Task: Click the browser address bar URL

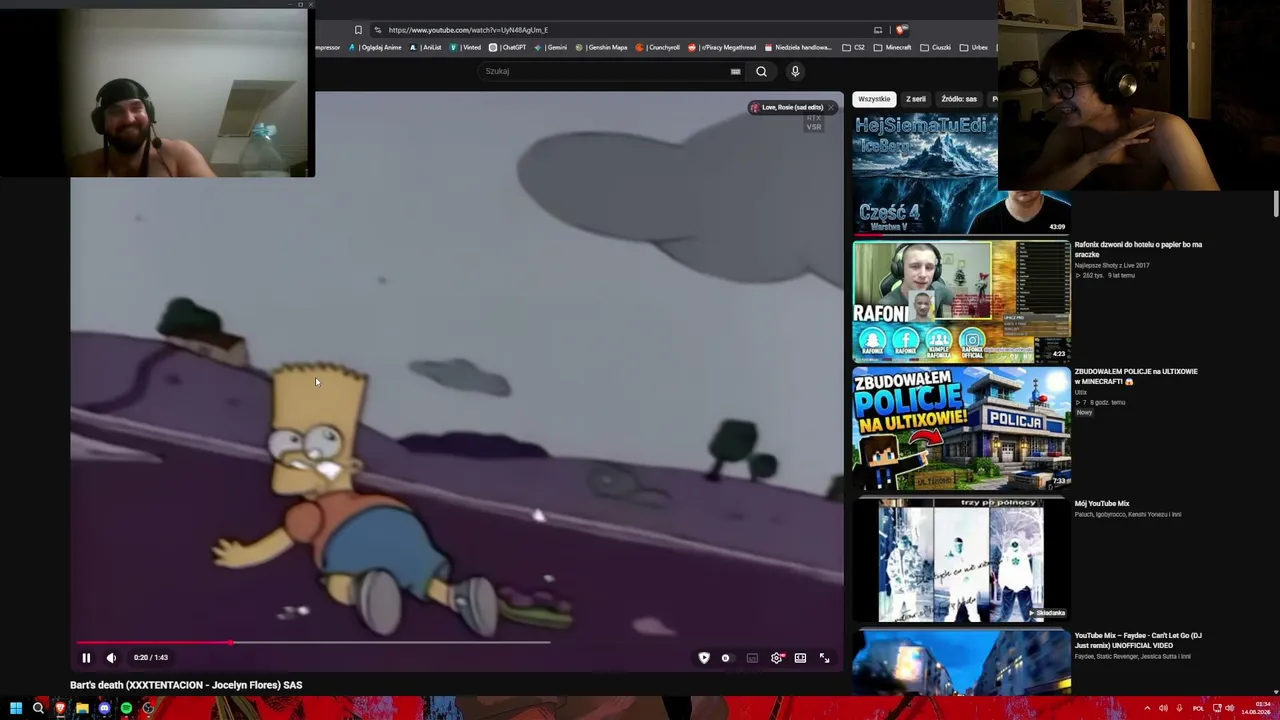Action: [x=468, y=30]
